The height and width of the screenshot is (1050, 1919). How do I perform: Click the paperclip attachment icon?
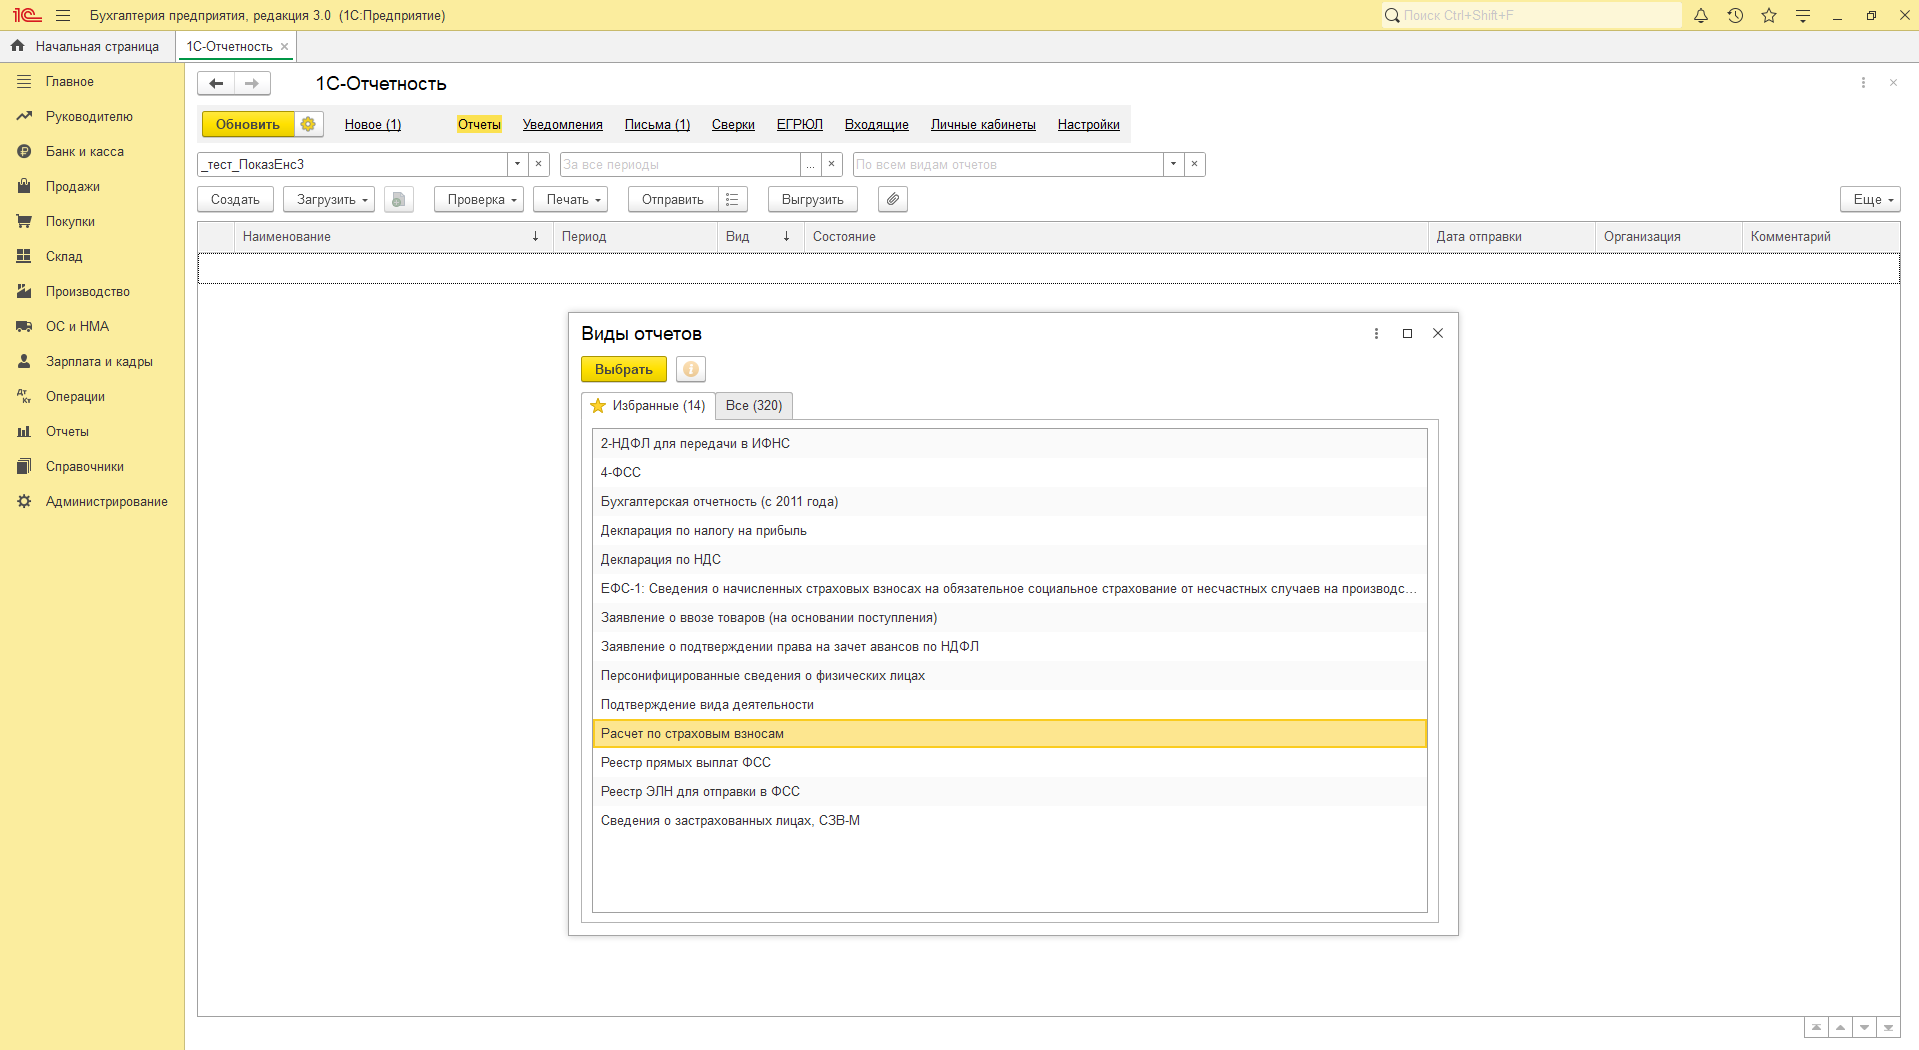point(892,199)
